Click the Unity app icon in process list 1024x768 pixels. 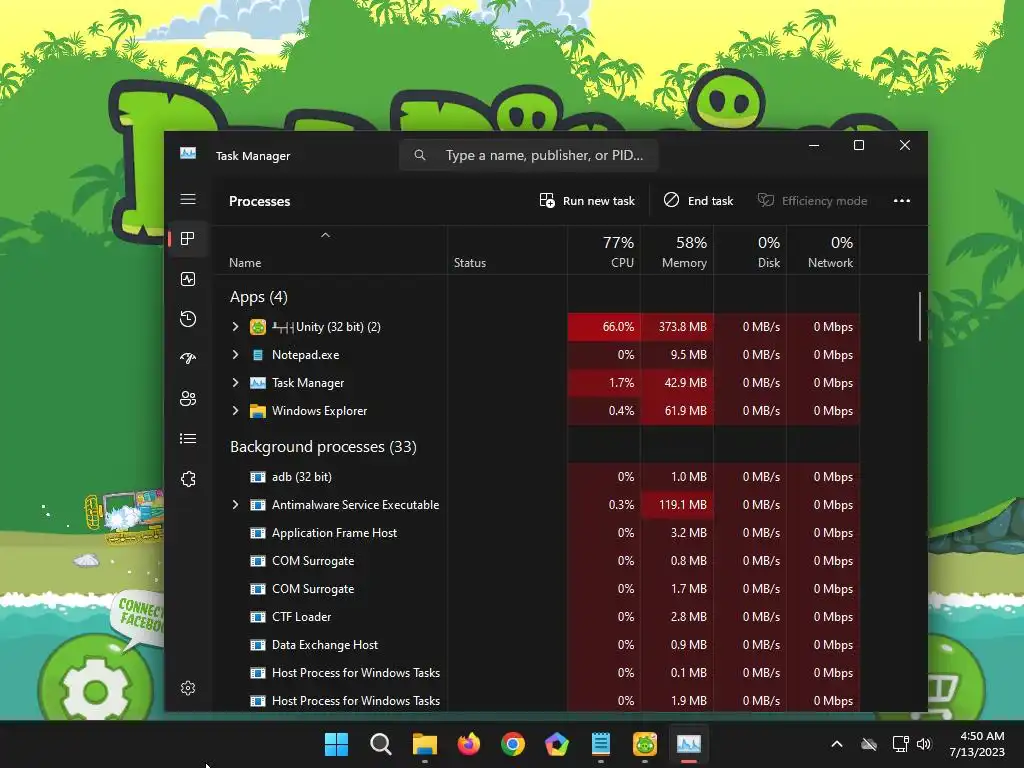pos(258,327)
